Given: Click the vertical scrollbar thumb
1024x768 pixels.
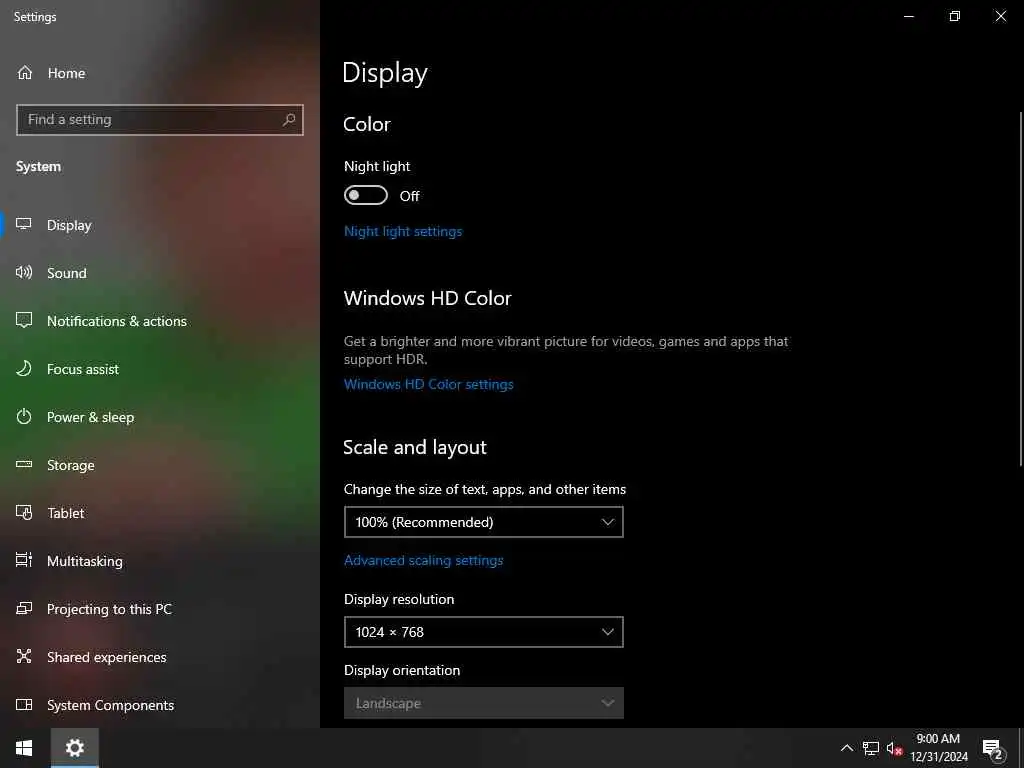Looking at the screenshot, I should (1020, 289).
